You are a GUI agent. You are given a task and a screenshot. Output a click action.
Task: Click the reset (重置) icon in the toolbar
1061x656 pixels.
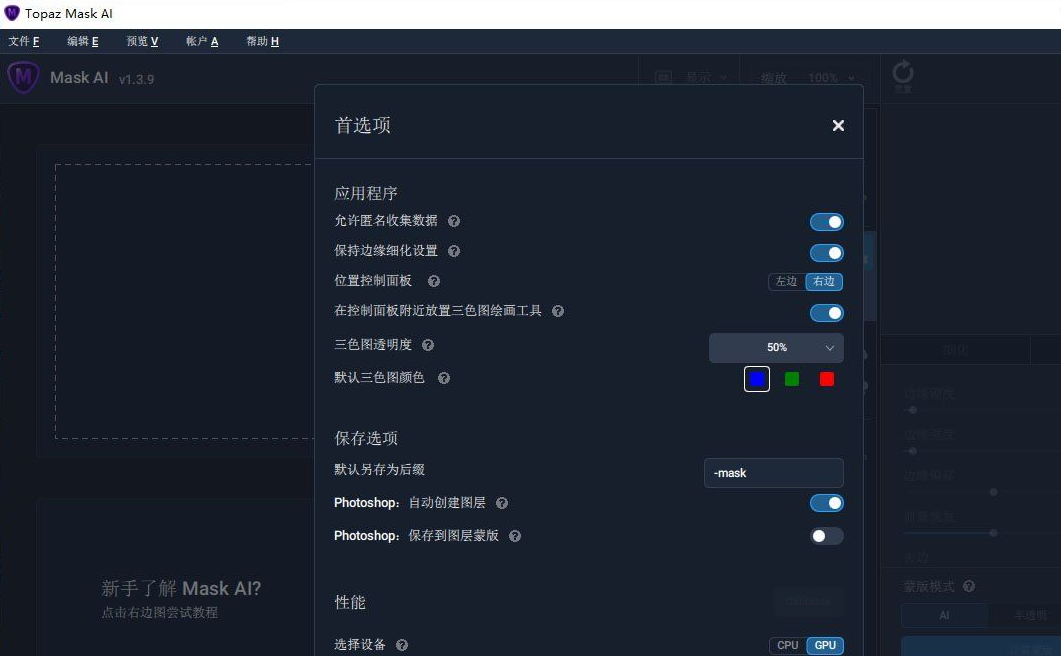click(x=903, y=75)
